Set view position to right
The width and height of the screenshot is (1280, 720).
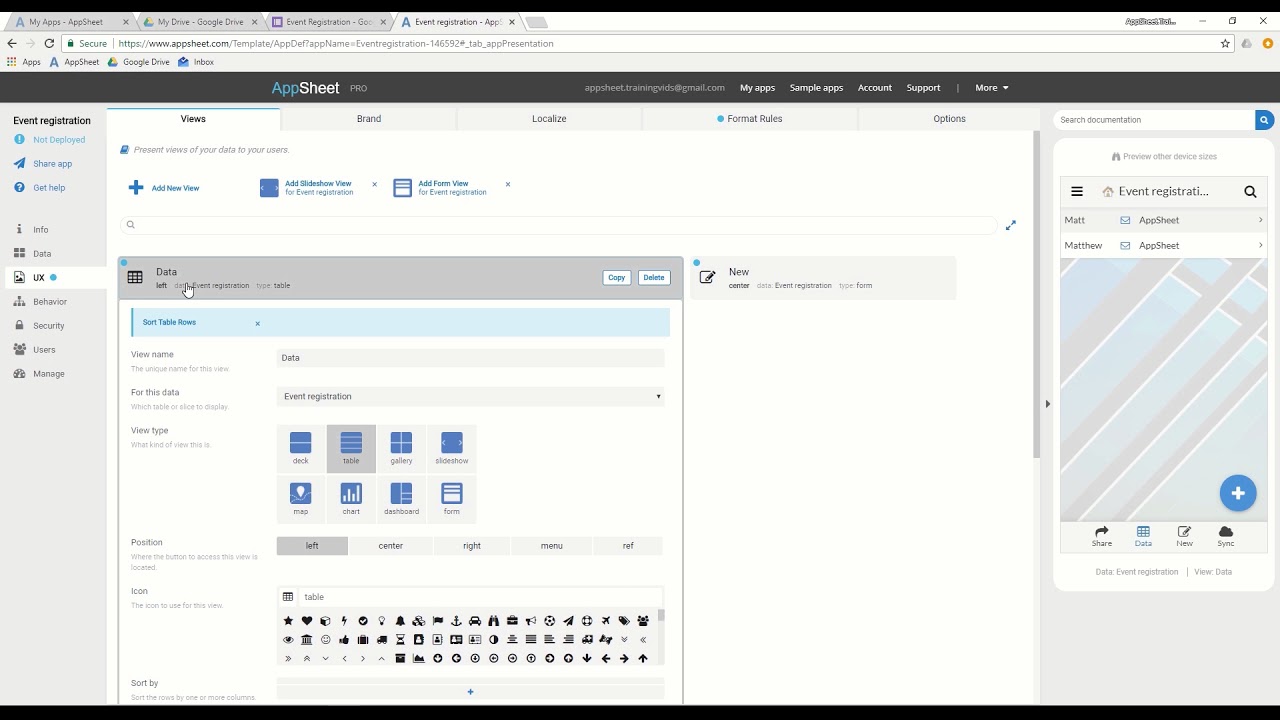tap(472, 546)
